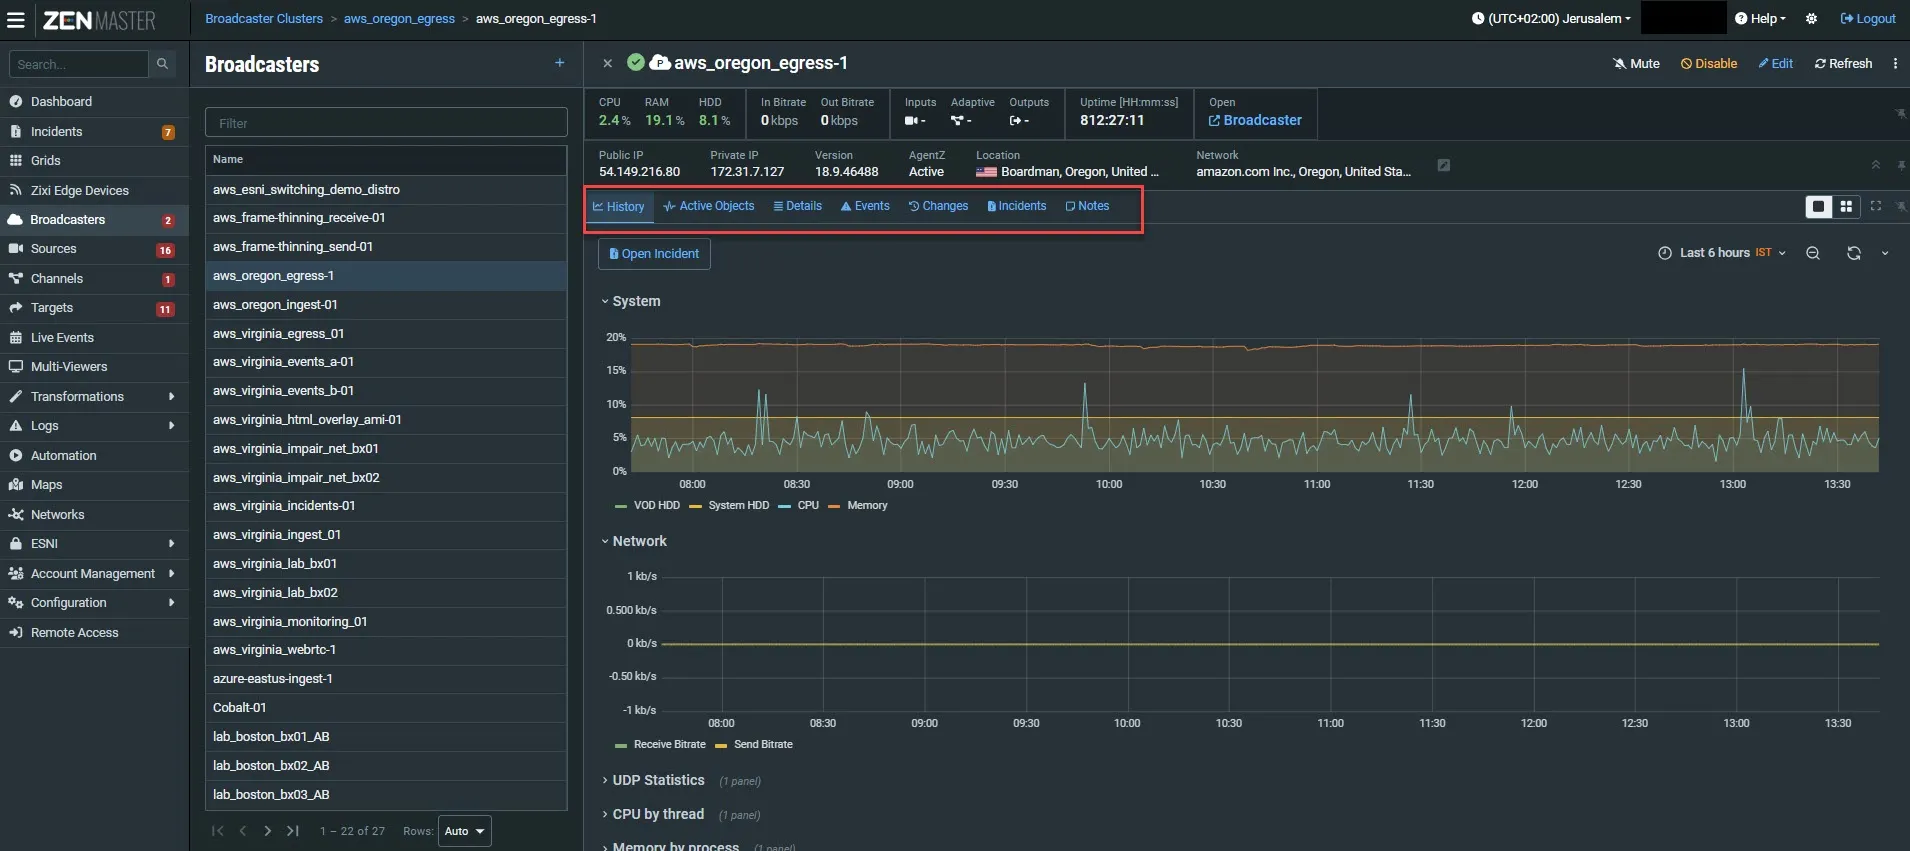Open the hamburger menu icon
Image resolution: width=1910 pixels, height=851 pixels.
point(16,19)
